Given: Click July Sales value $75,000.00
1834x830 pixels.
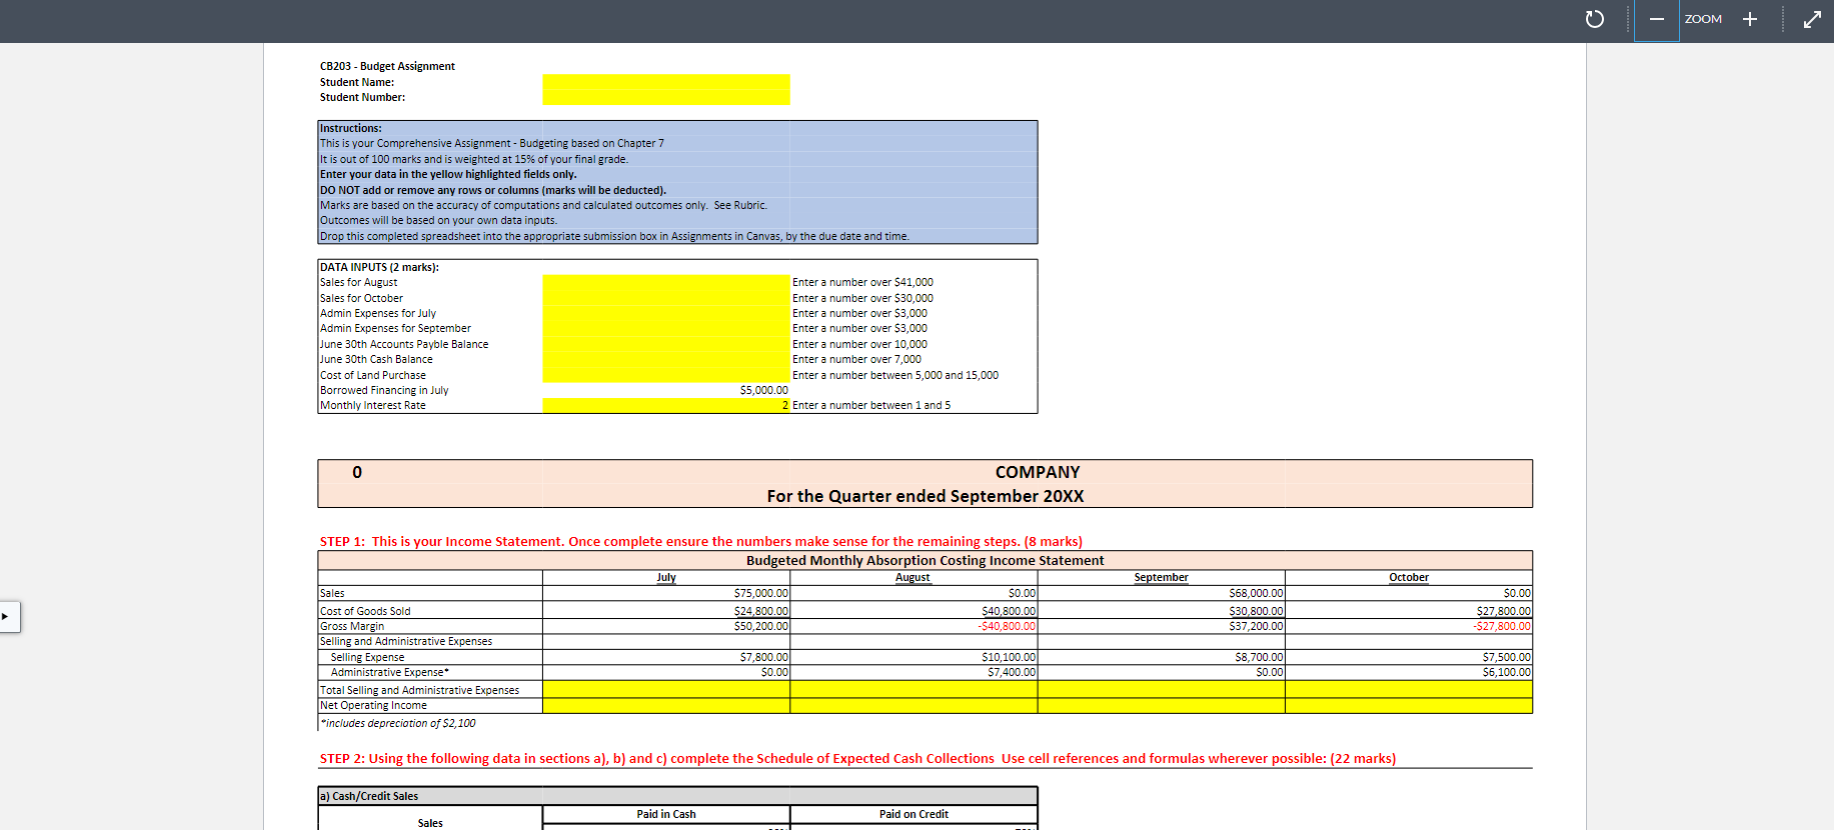Looking at the screenshot, I should (x=761, y=593).
